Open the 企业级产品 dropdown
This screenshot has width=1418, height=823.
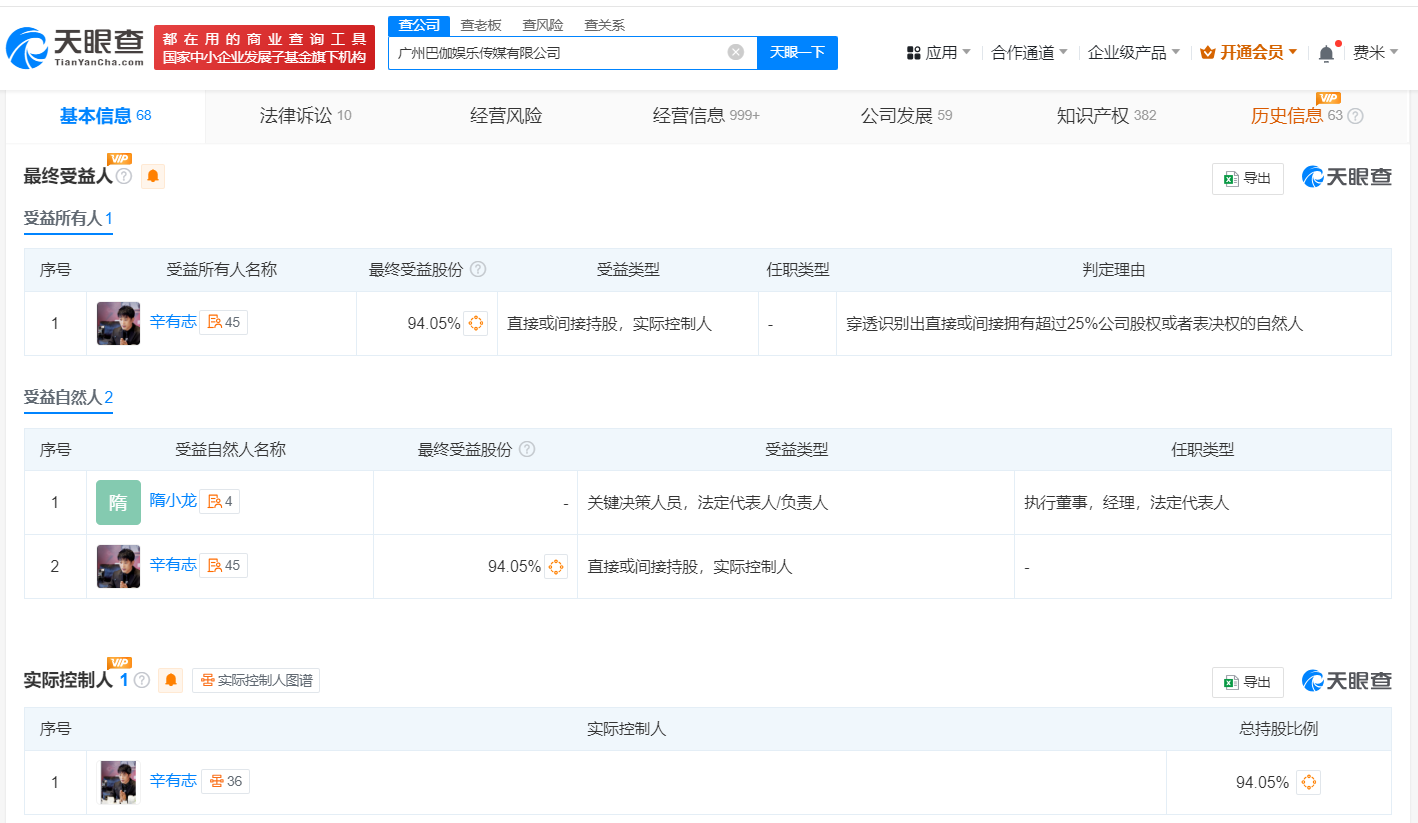tap(1133, 52)
